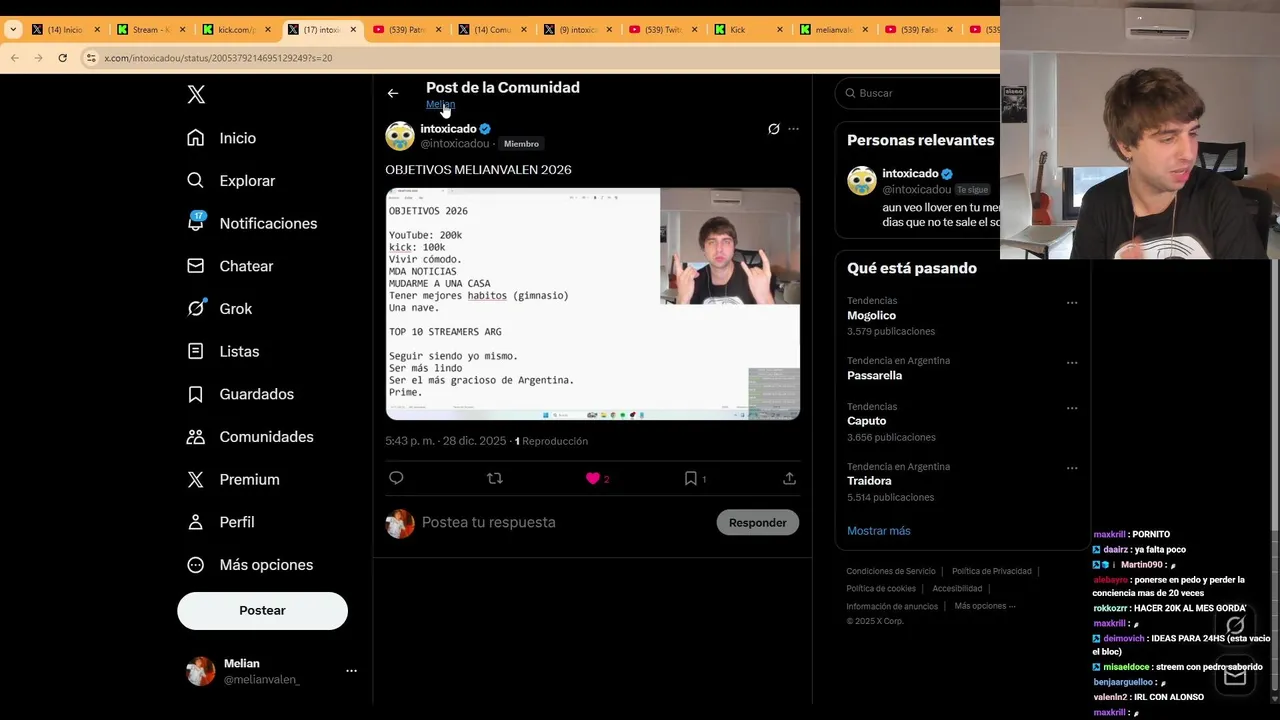Click the post timestamp 5:43 p. m. 28 dic. 2025
This screenshot has width=1280, height=720.
point(446,441)
